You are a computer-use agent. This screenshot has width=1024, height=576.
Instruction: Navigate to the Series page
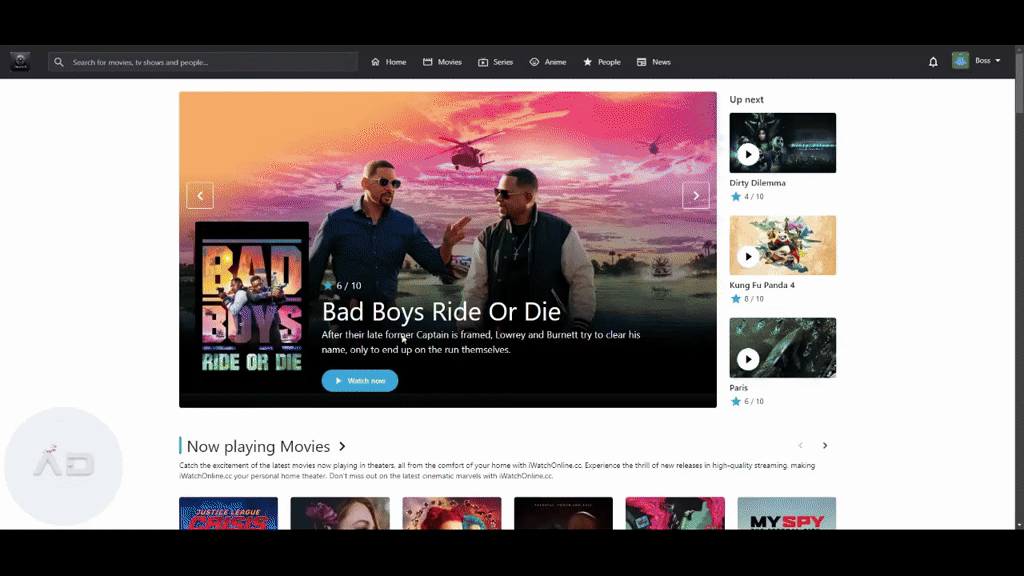pos(496,62)
